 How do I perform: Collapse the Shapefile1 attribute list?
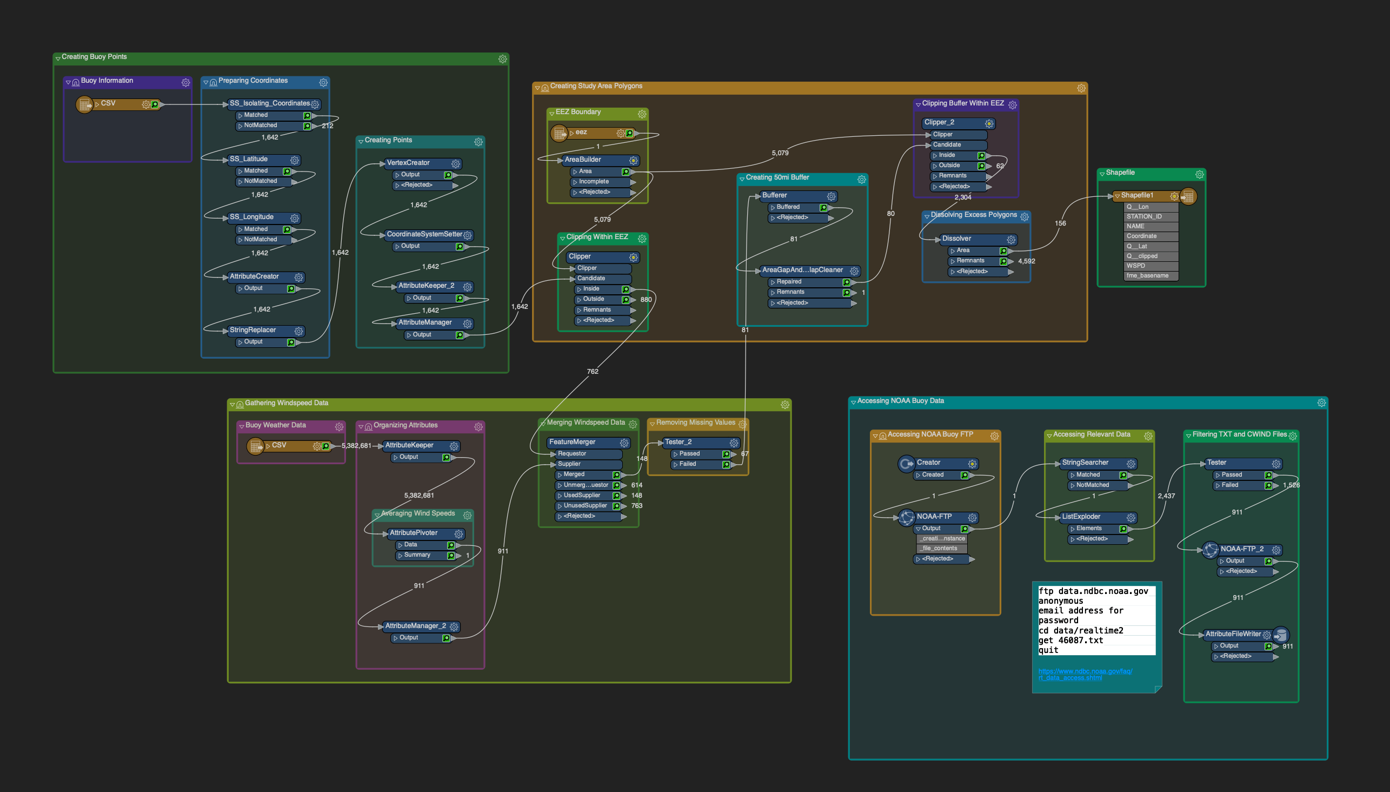coord(1117,196)
